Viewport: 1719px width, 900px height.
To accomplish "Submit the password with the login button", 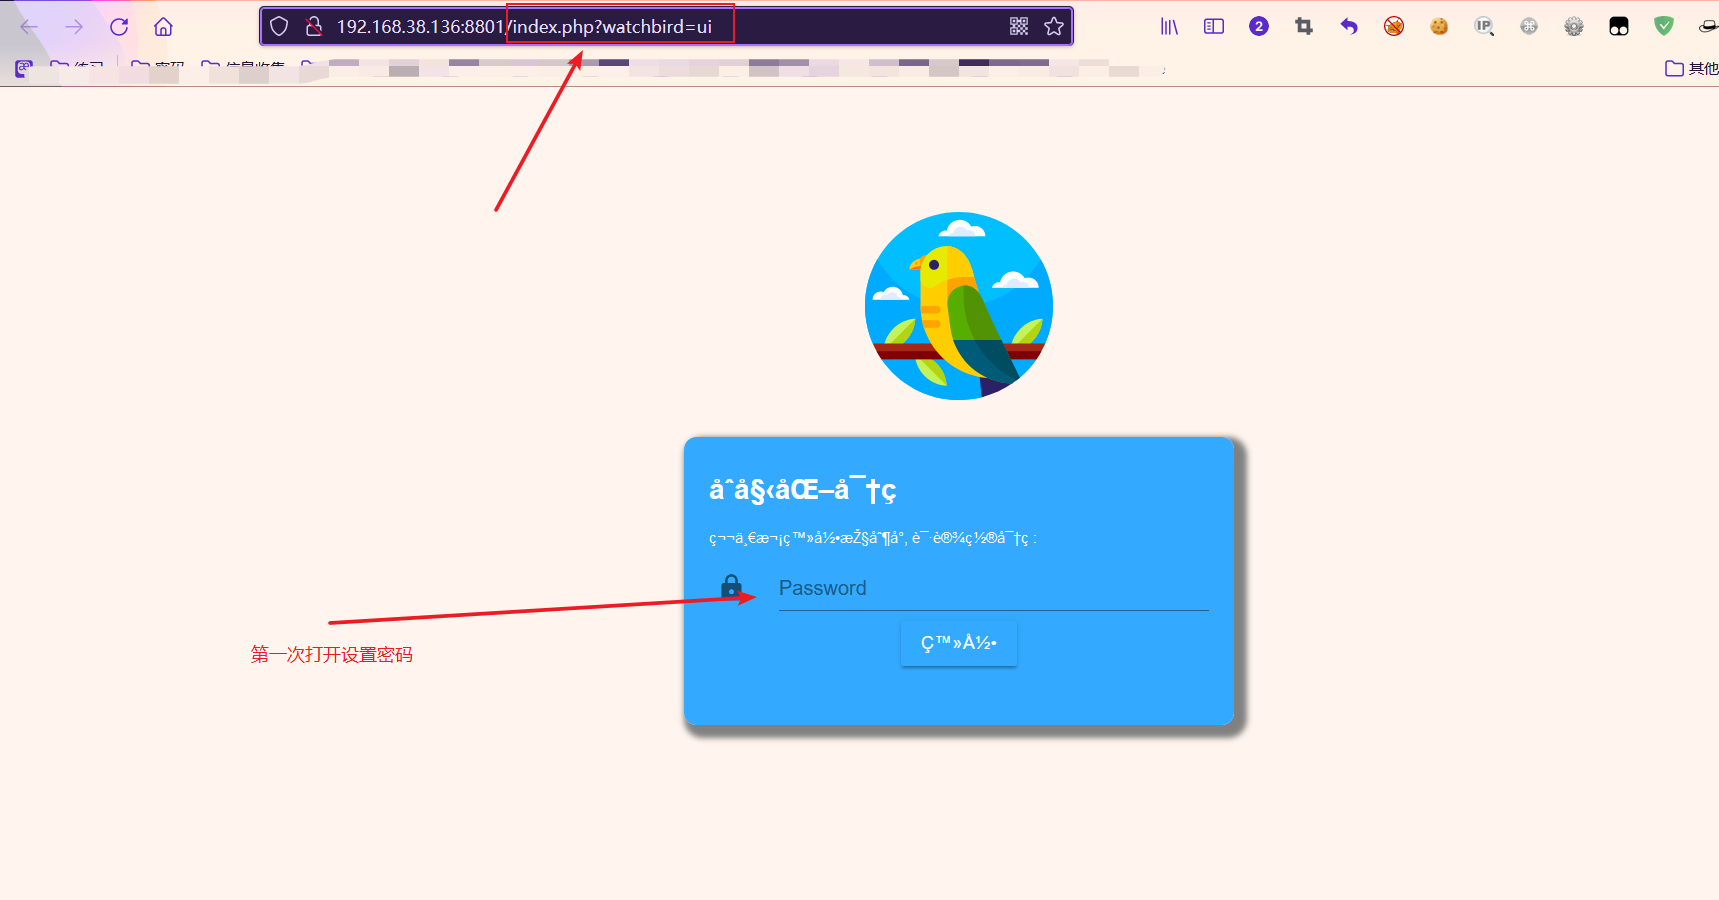I will click(959, 643).
